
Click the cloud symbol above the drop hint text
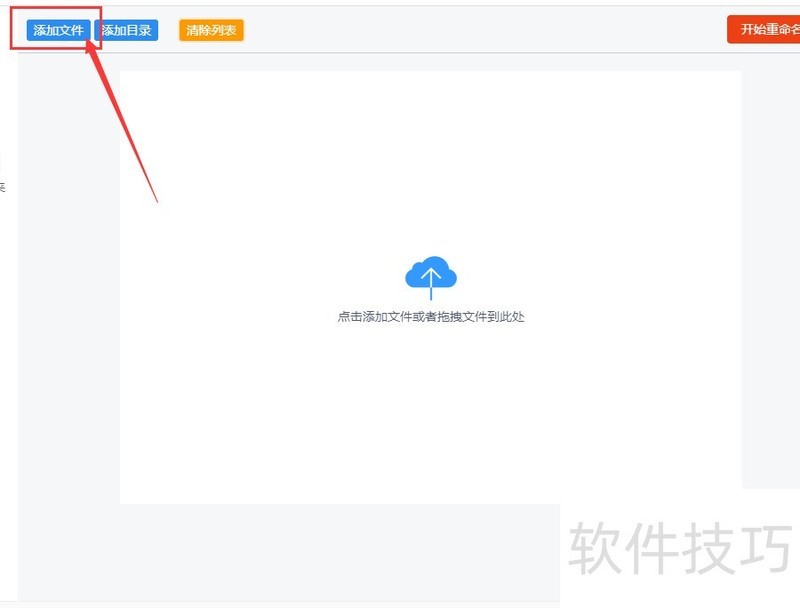click(430, 272)
